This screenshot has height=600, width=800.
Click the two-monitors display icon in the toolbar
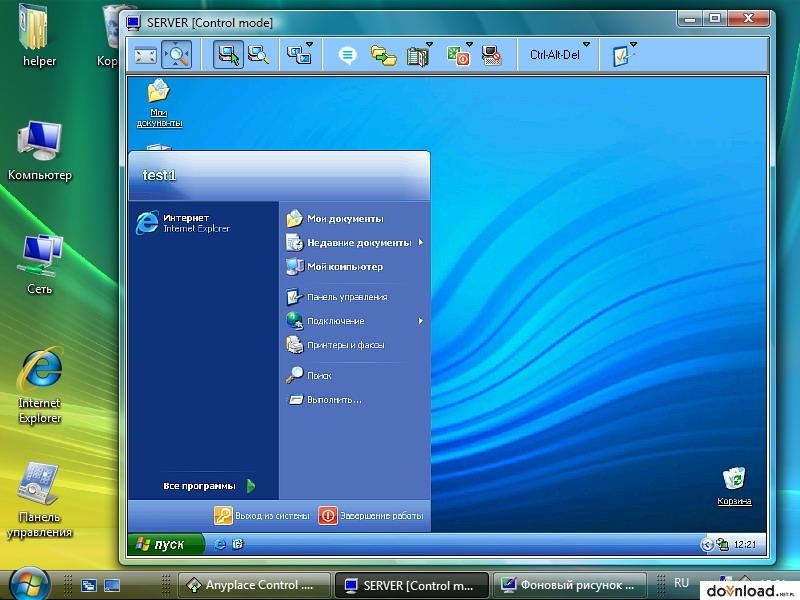[x=298, y=55]
